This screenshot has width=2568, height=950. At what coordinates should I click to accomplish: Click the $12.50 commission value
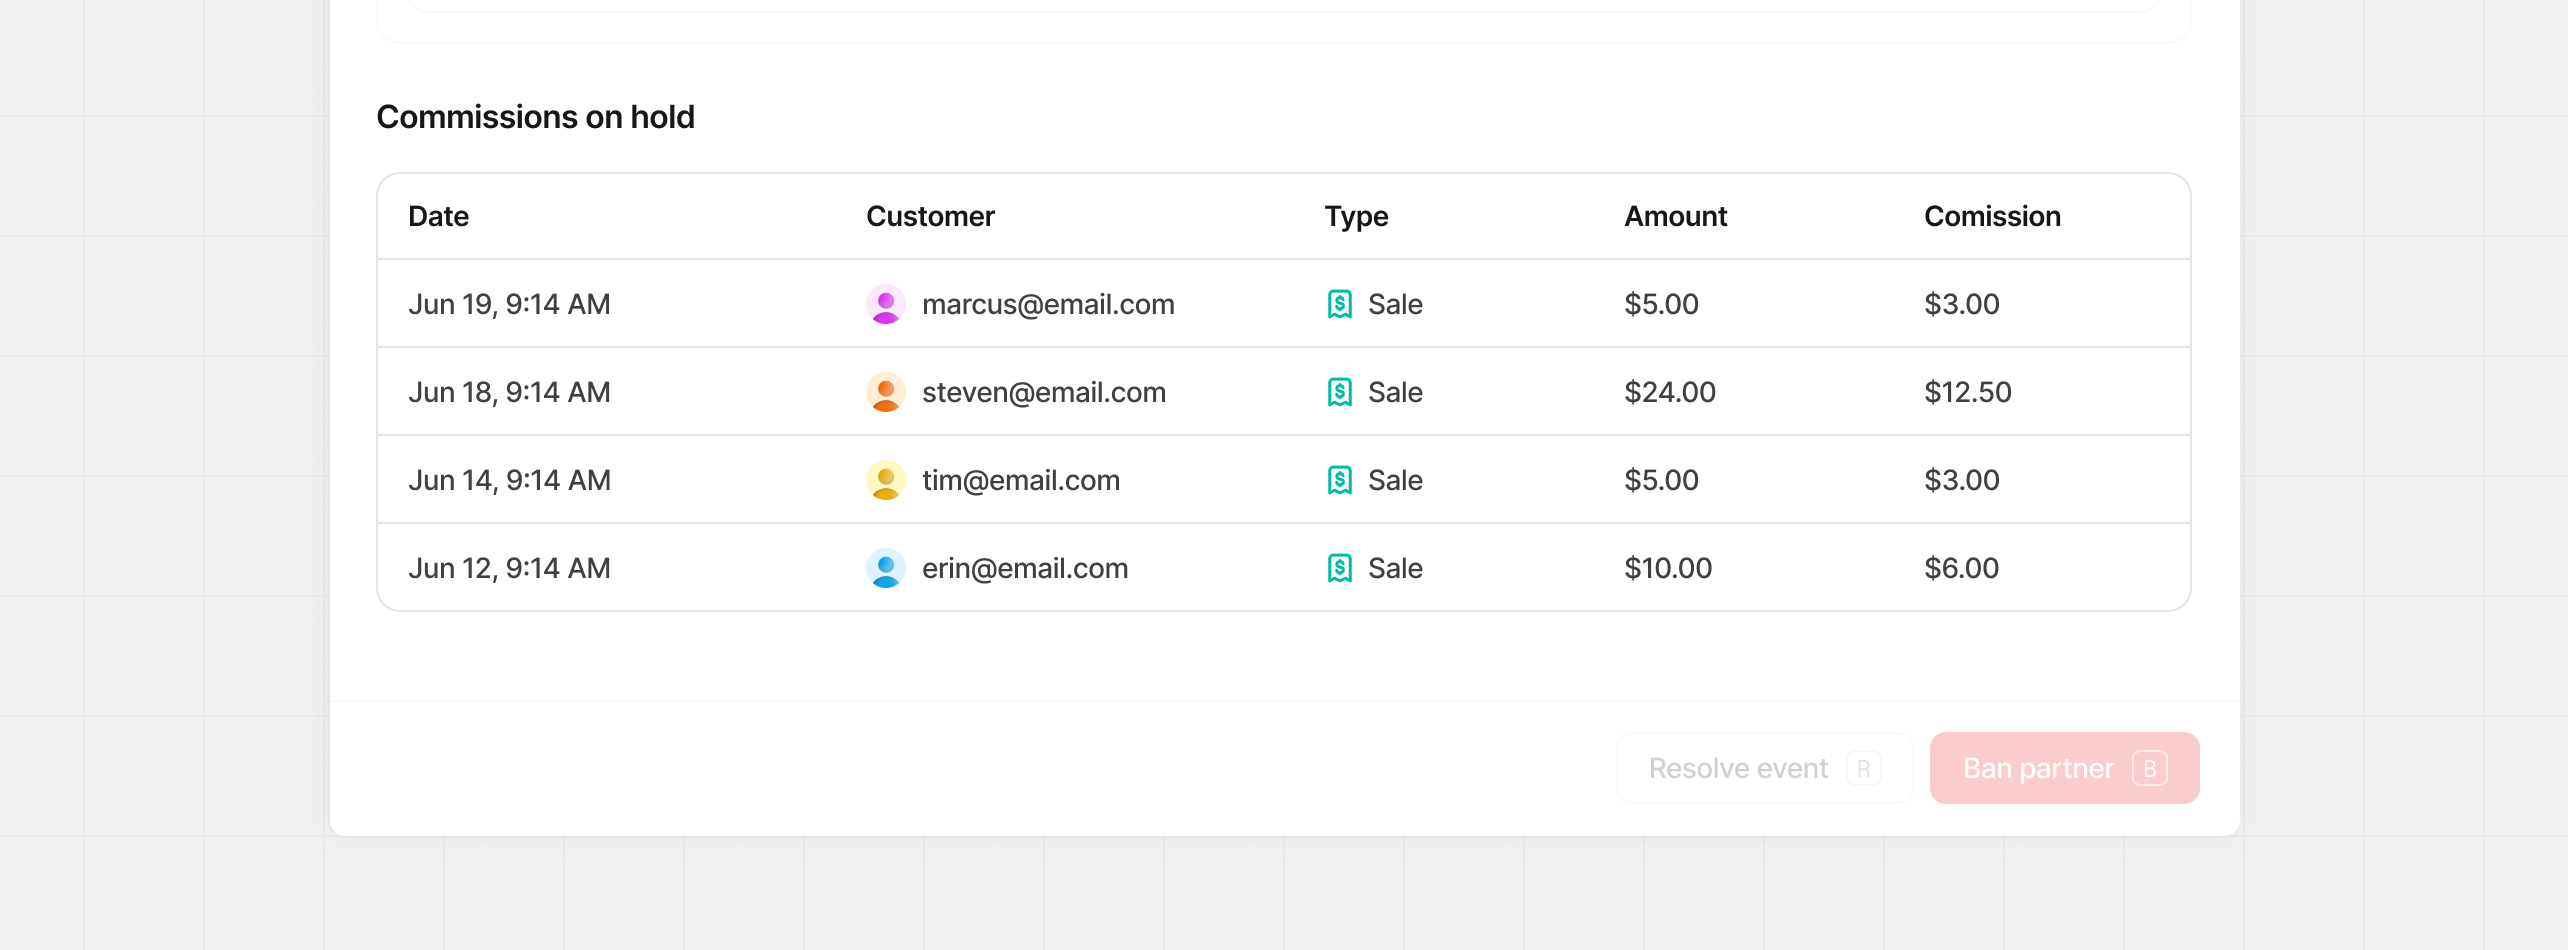[1967, 392]
